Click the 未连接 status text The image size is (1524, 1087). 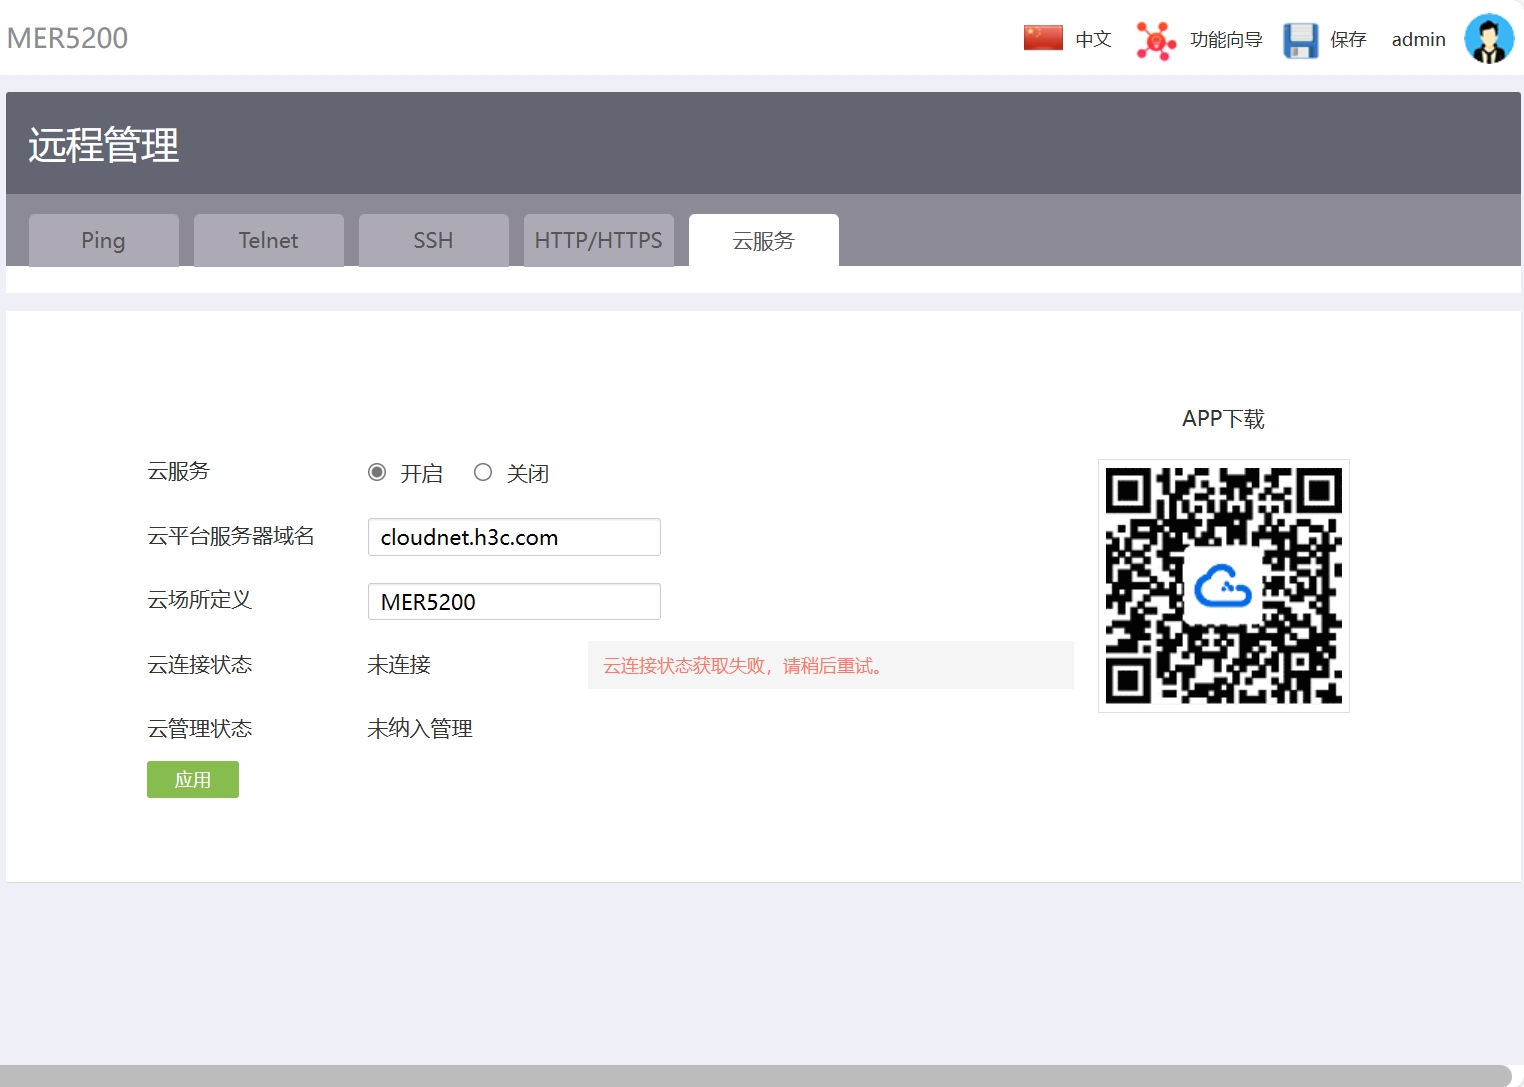coord(399,665)
